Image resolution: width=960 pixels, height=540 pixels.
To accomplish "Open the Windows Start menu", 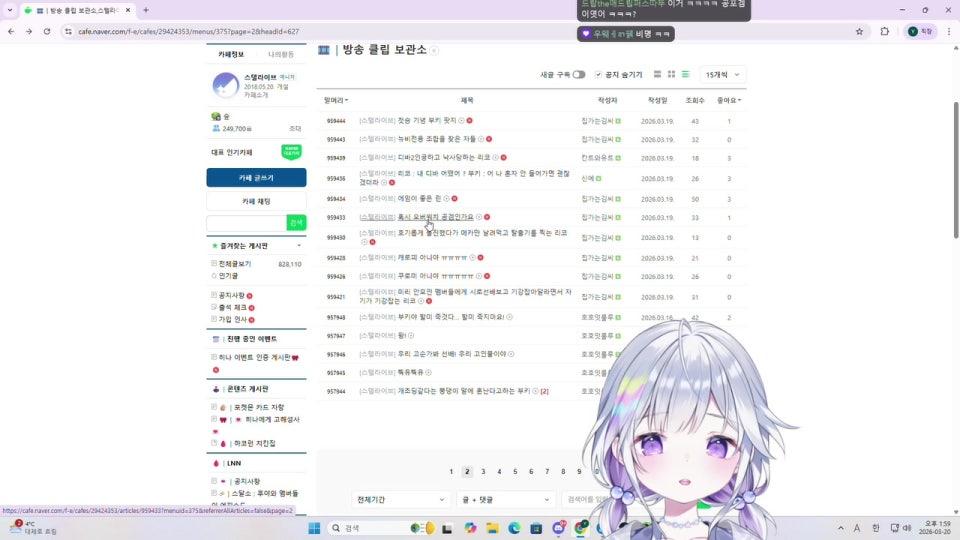I will pos(314,527).
